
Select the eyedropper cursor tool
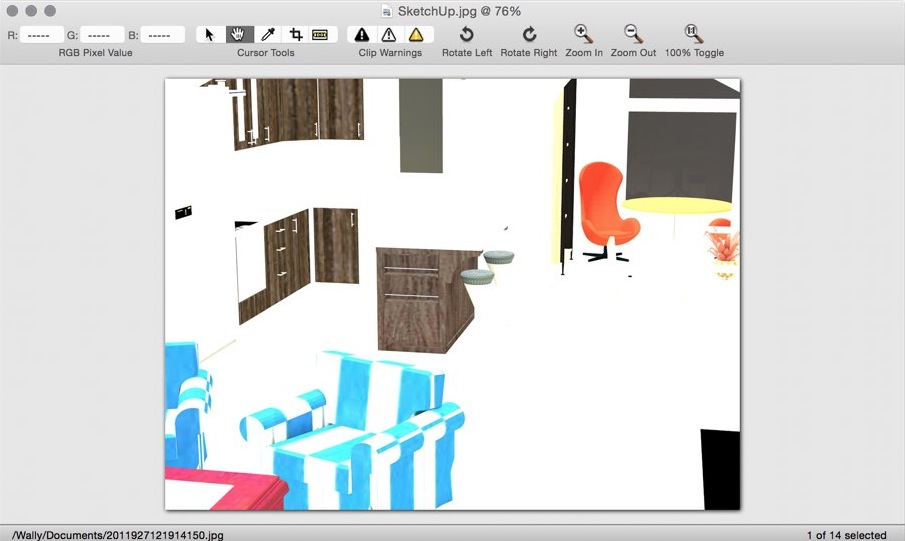(x=267, y=35)
